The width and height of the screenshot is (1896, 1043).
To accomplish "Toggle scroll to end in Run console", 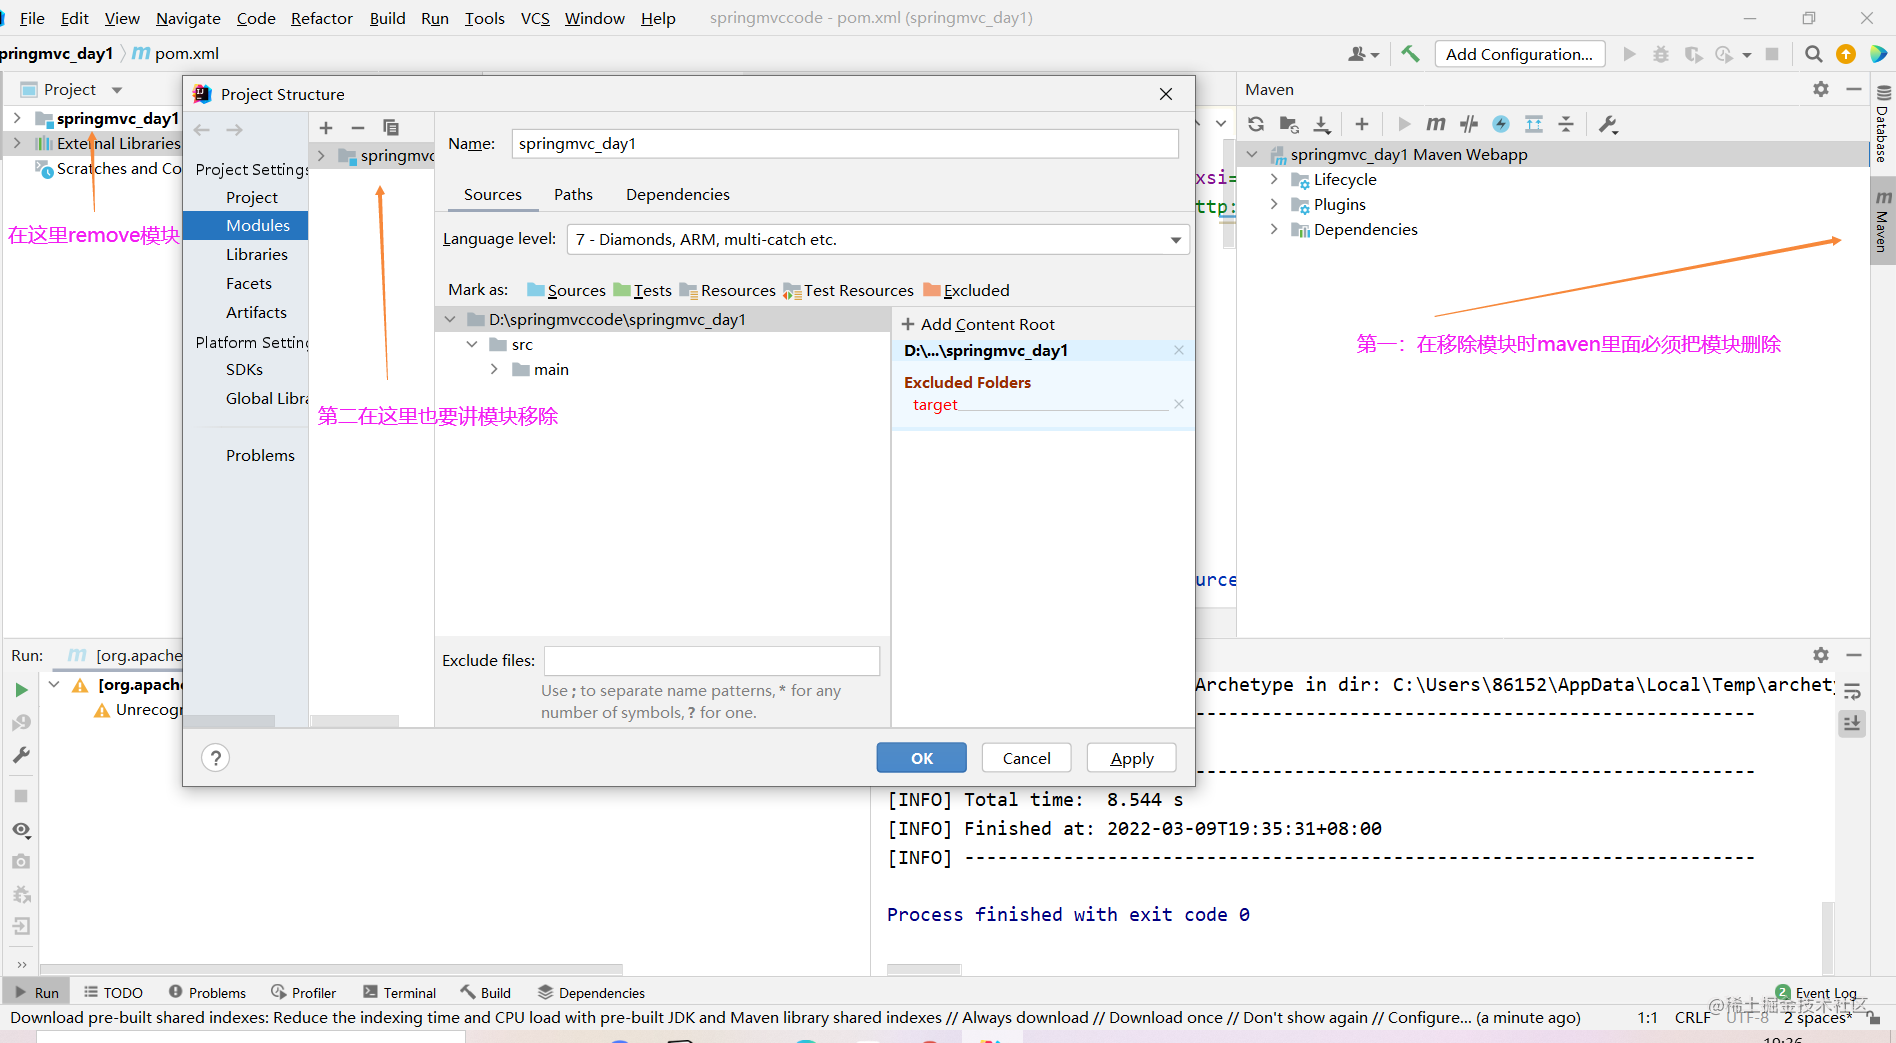I will [1852, 723].
